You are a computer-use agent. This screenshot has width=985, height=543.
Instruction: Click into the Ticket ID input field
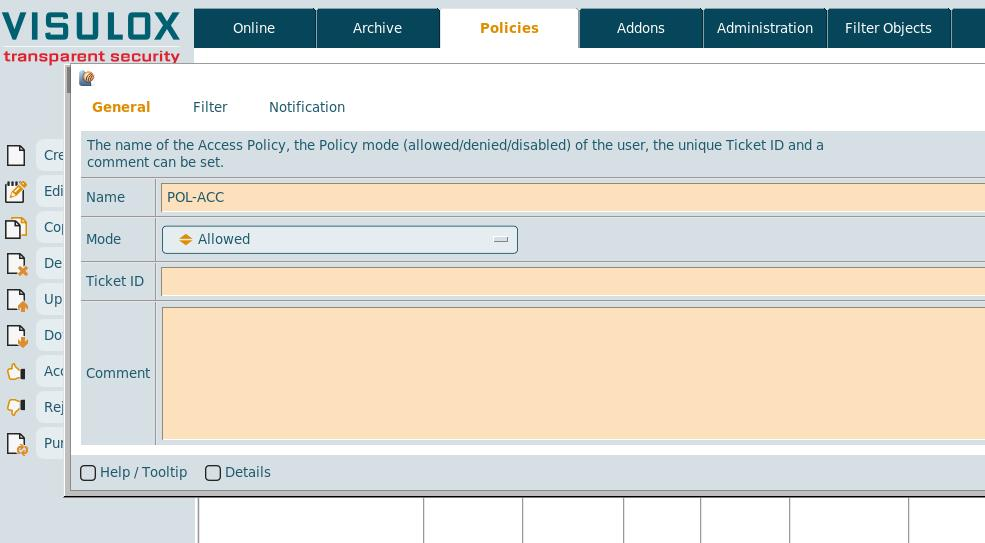[572, 281]
